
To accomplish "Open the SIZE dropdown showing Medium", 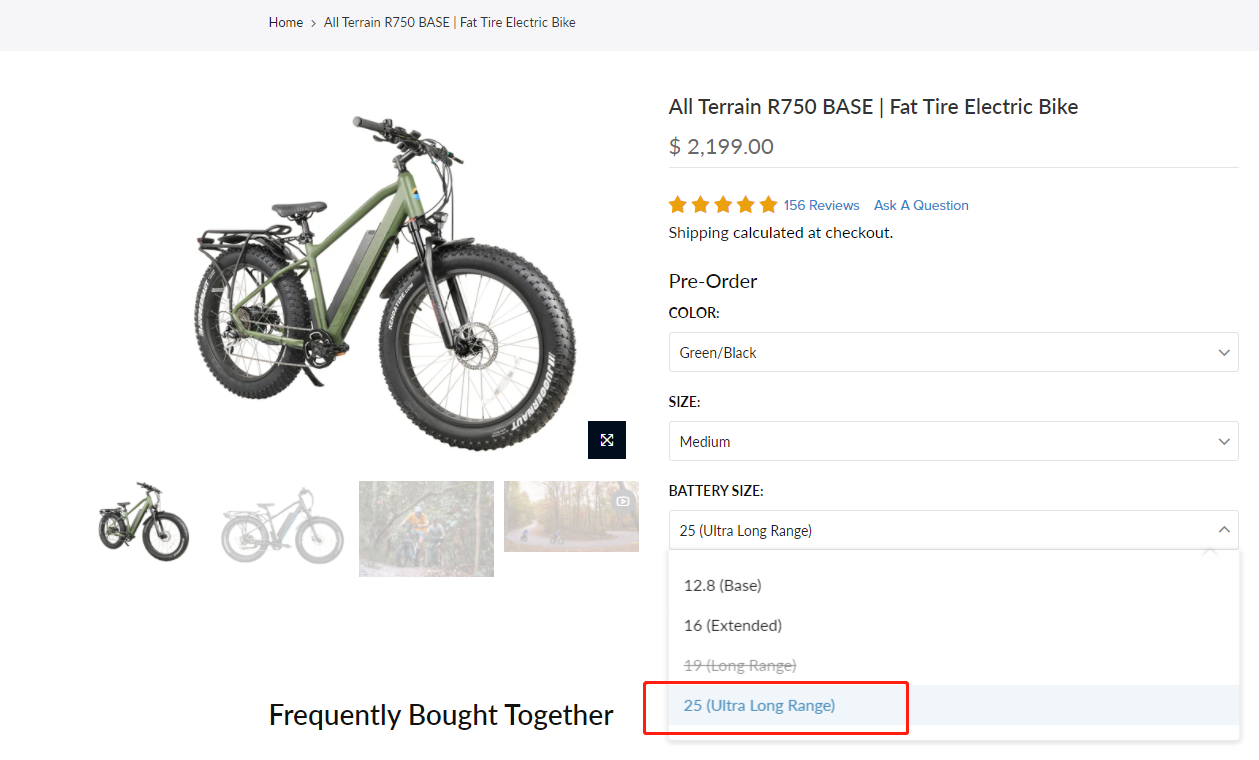I will pos(953,441).
